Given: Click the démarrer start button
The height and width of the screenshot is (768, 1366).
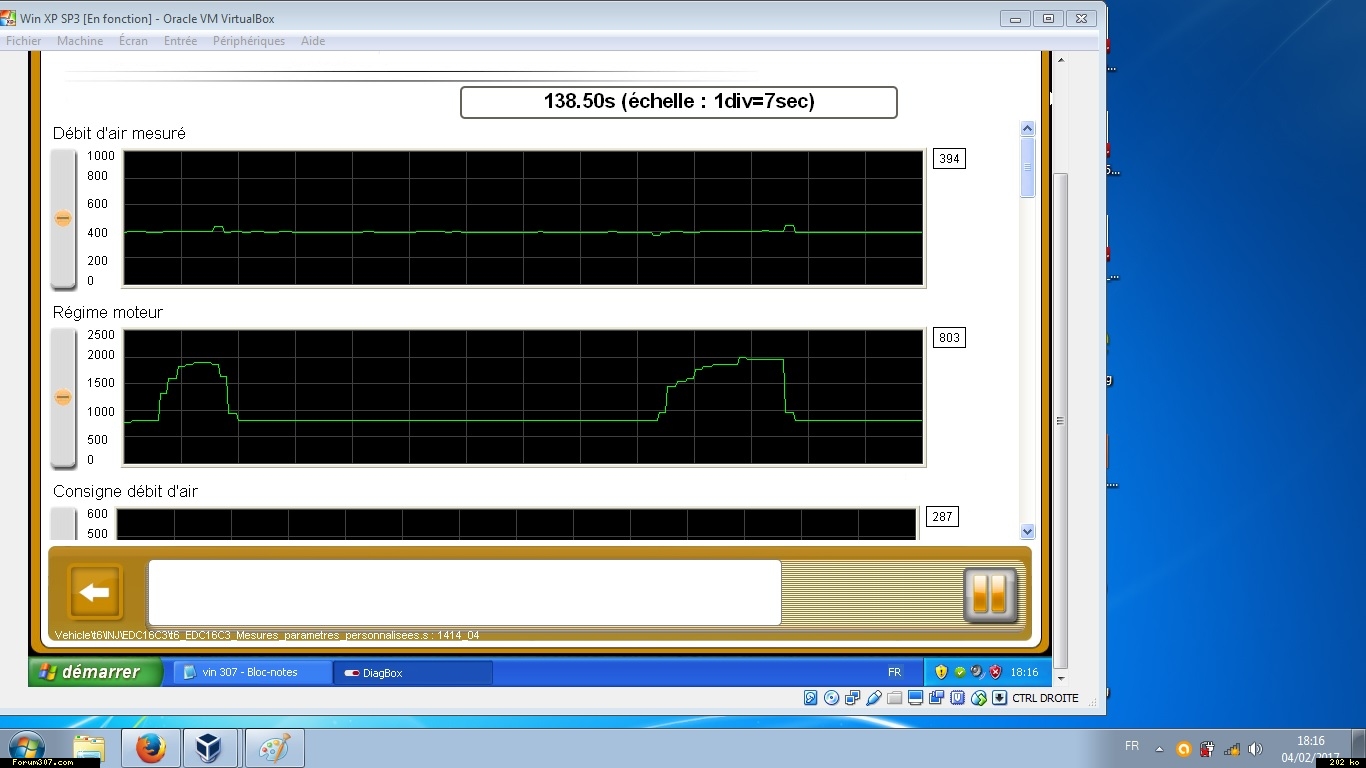Looking at the screenshot, I should 95,672.
